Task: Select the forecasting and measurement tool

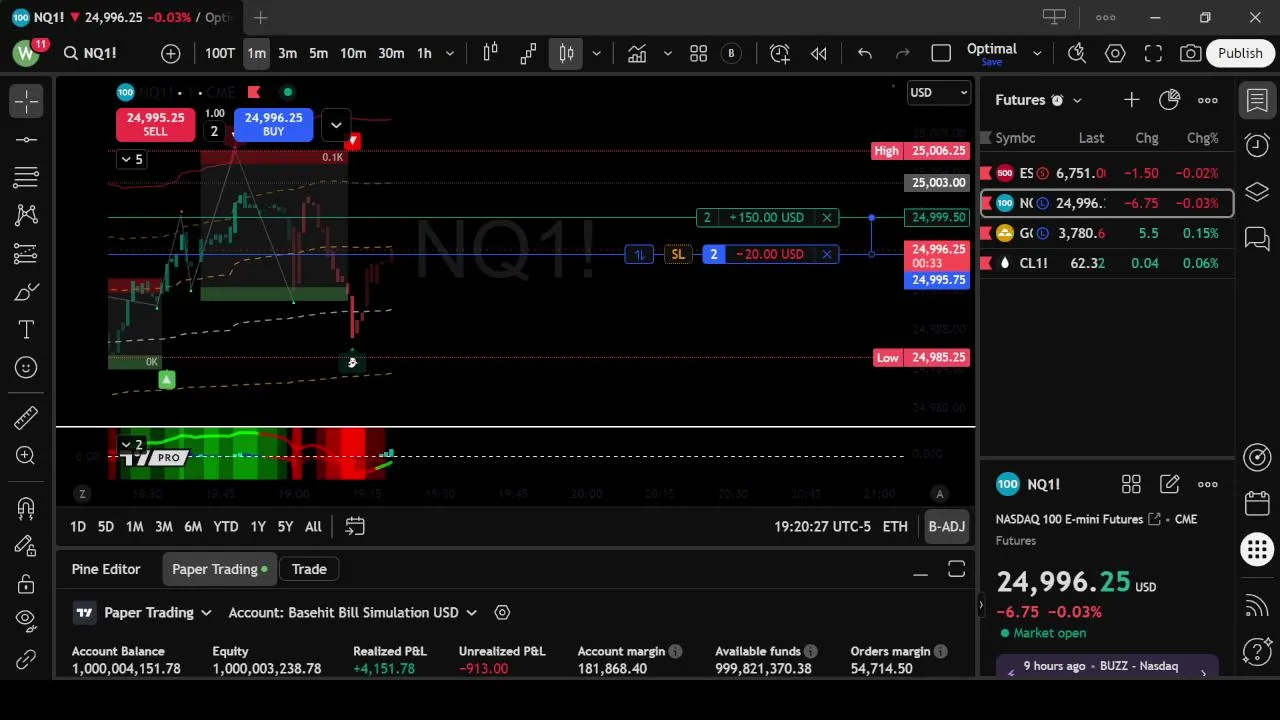Action: coord(26,253)
